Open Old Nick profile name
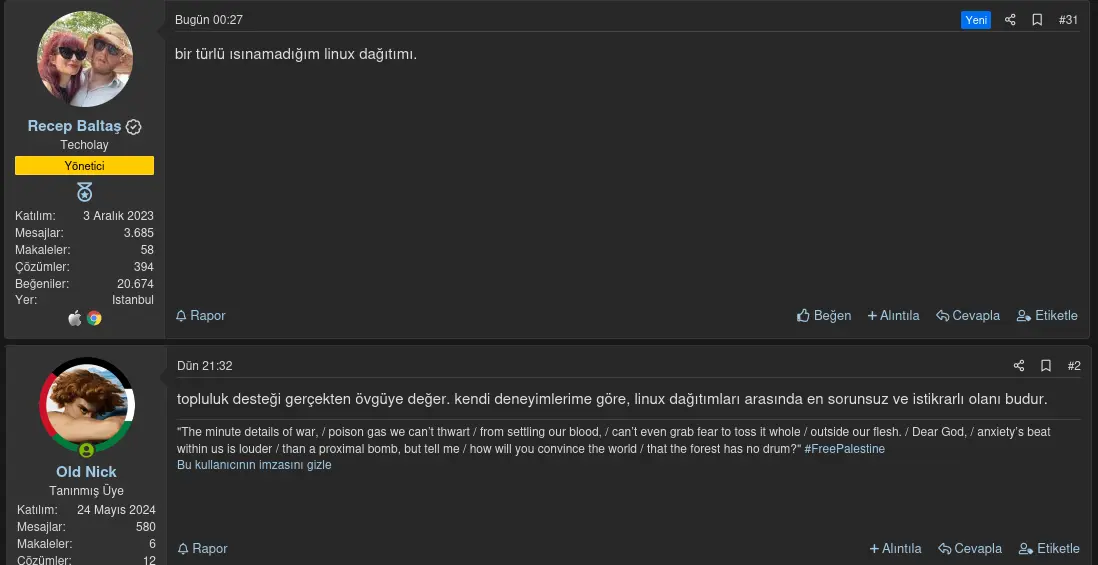 click(x=87, y=472)
